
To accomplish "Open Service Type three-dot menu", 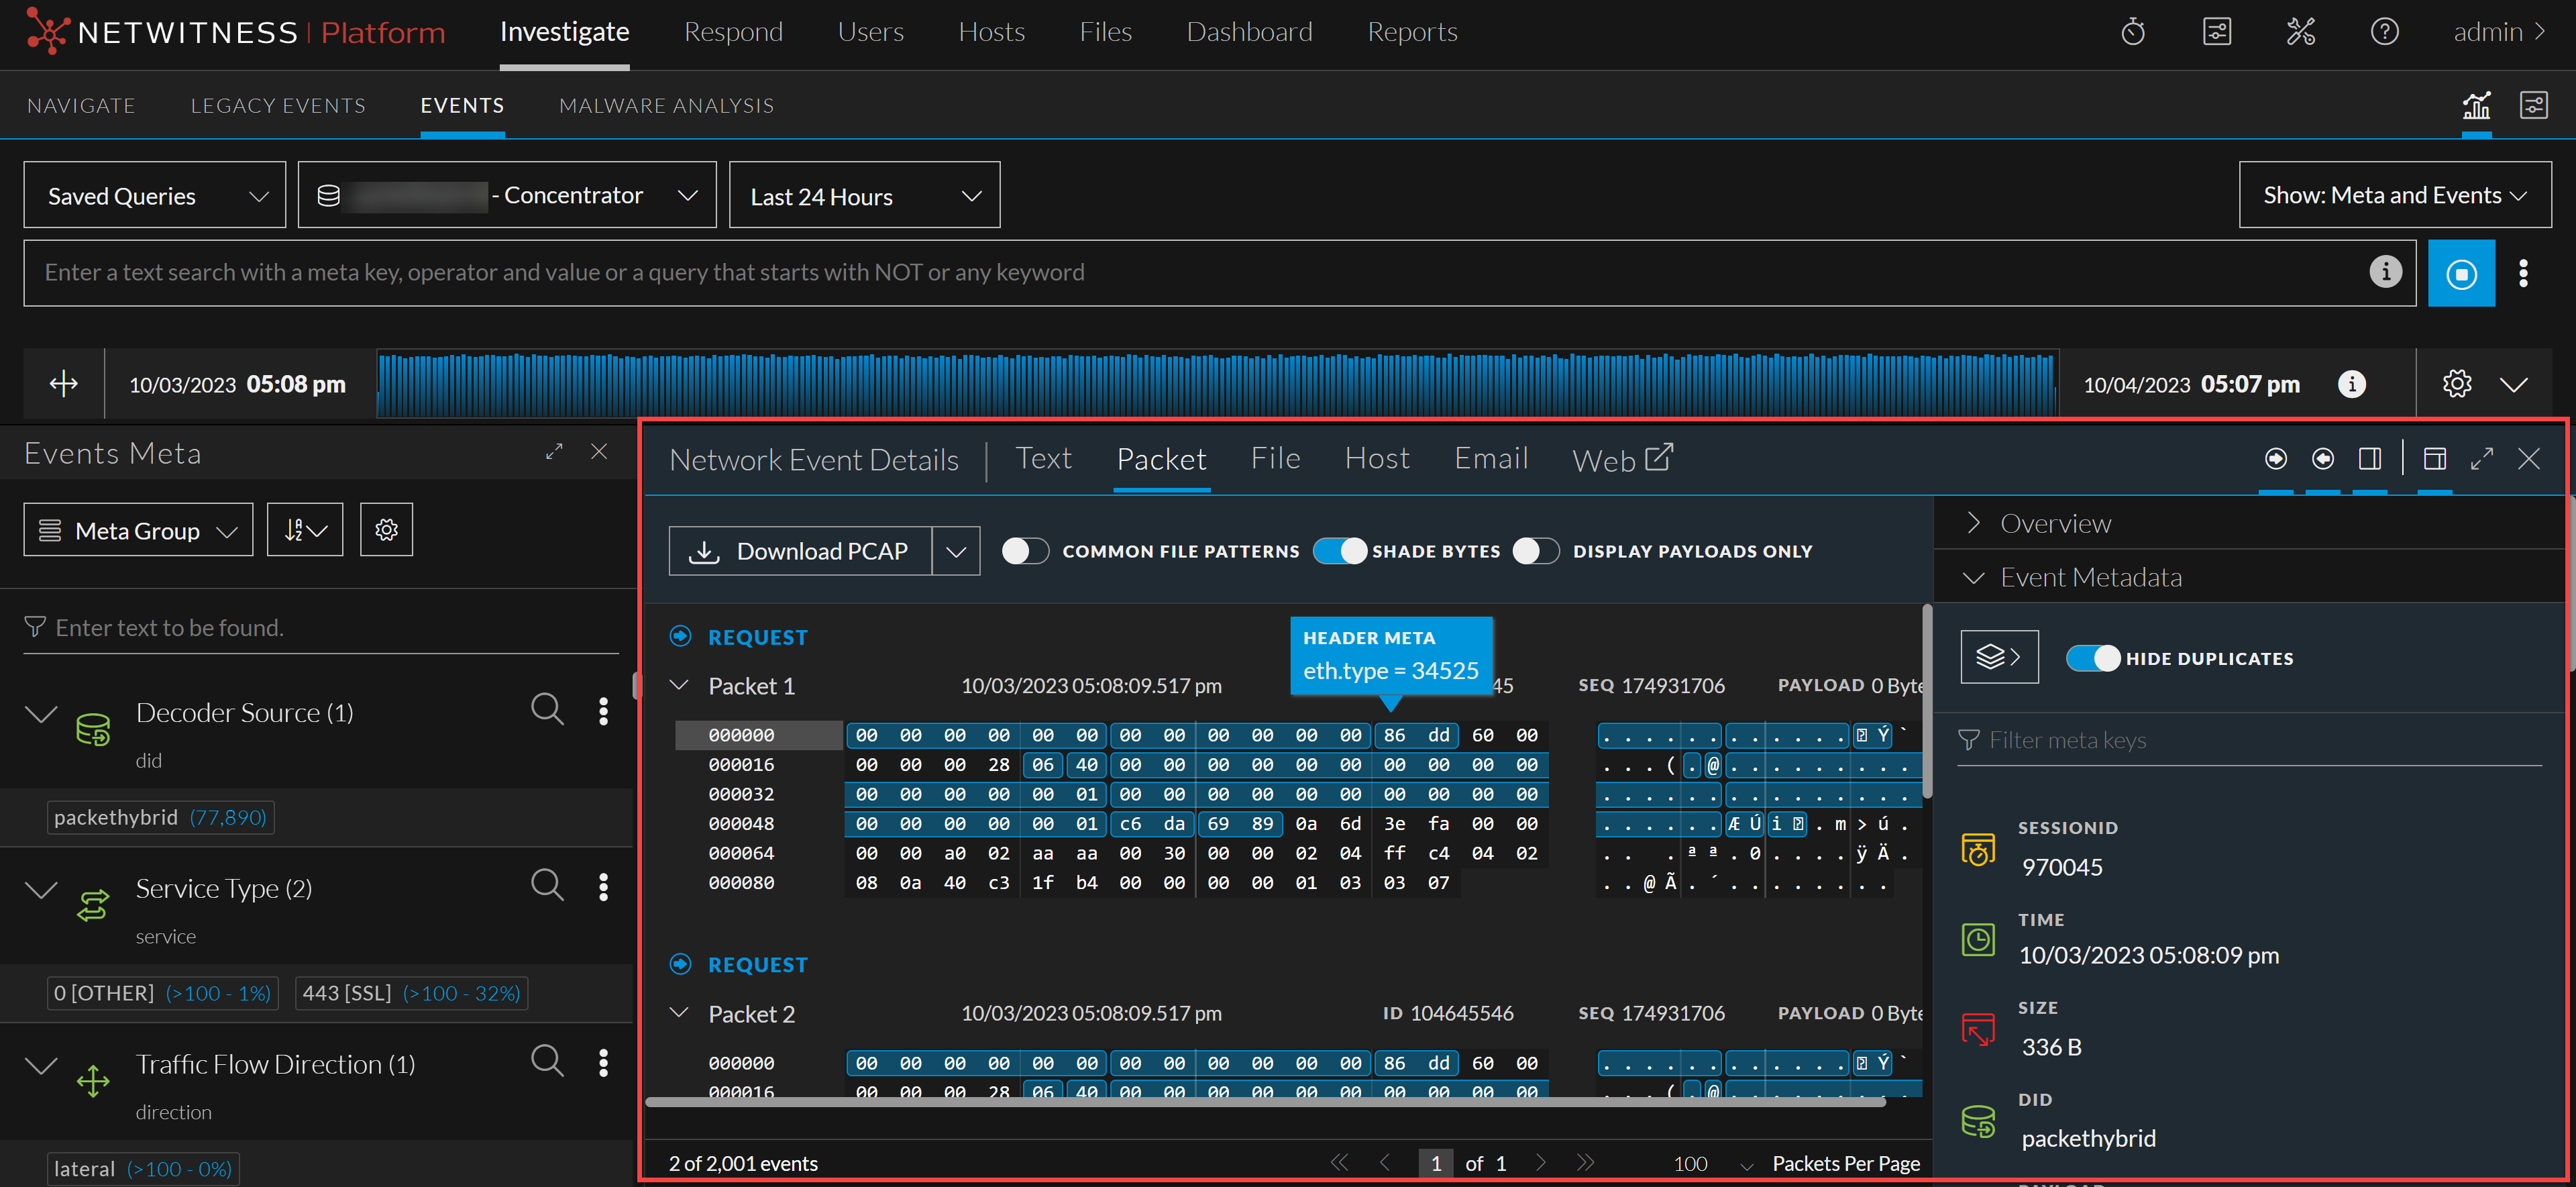I will click(603, 887).
